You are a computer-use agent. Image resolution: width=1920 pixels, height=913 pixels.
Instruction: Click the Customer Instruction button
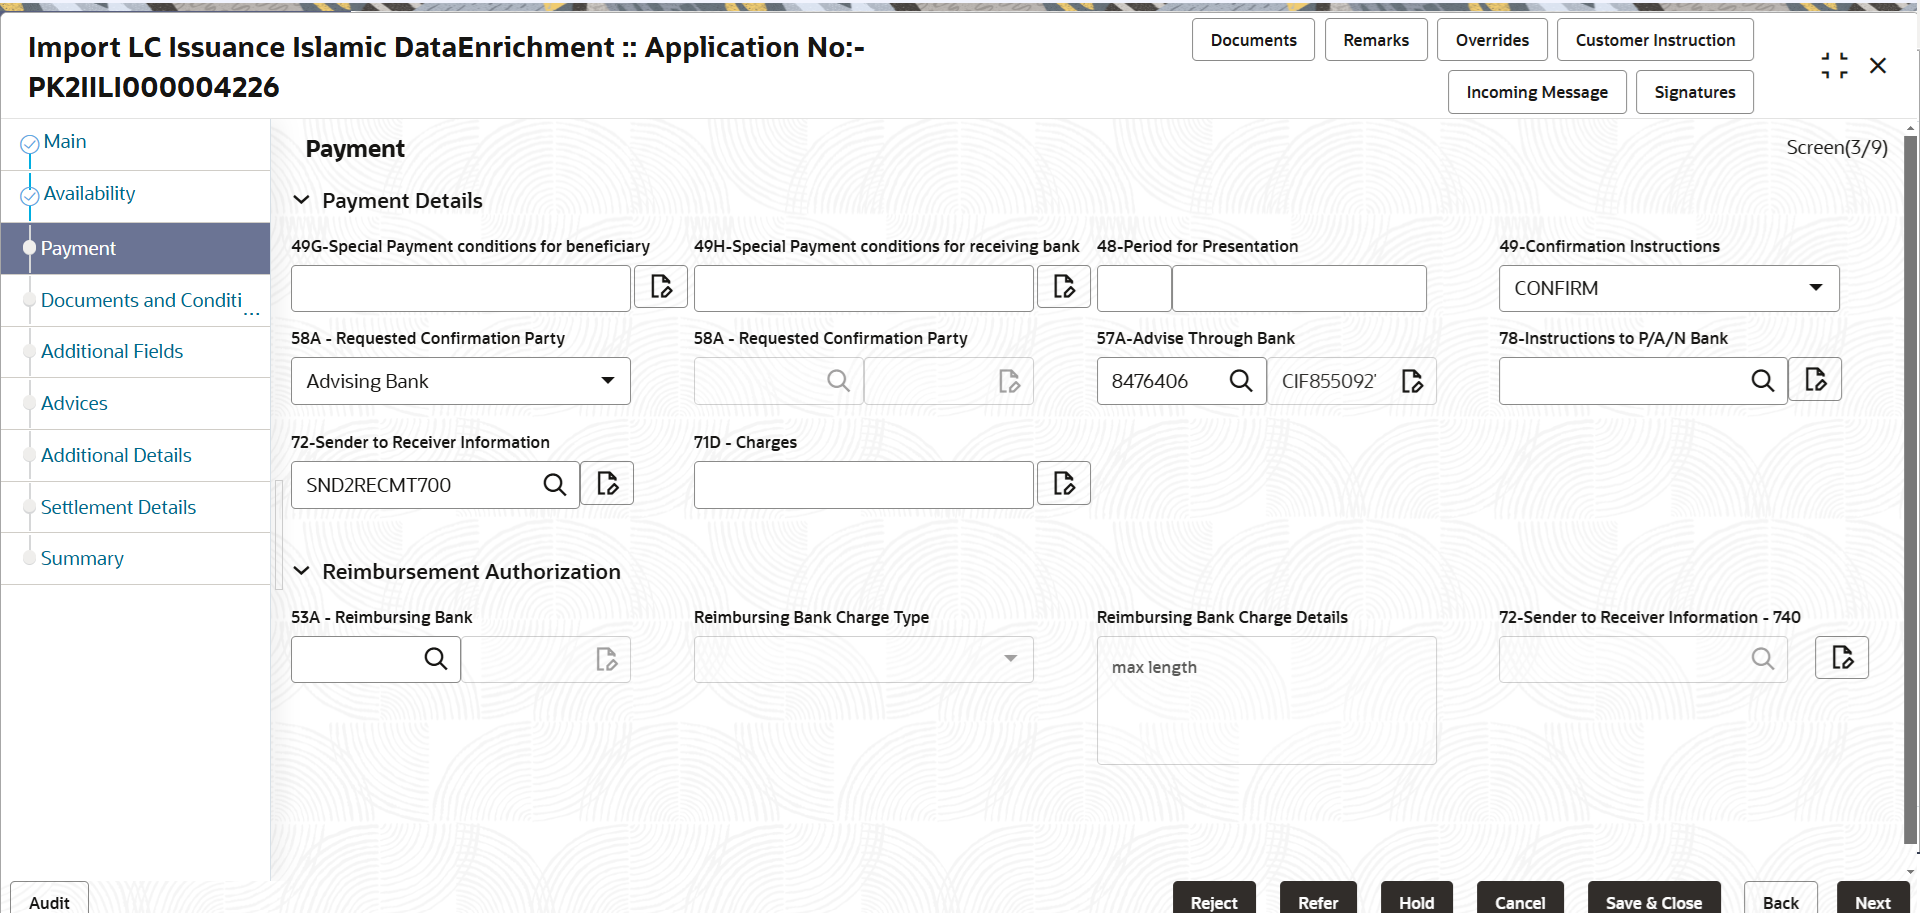pyautogui.click(x=1655, y=40)
